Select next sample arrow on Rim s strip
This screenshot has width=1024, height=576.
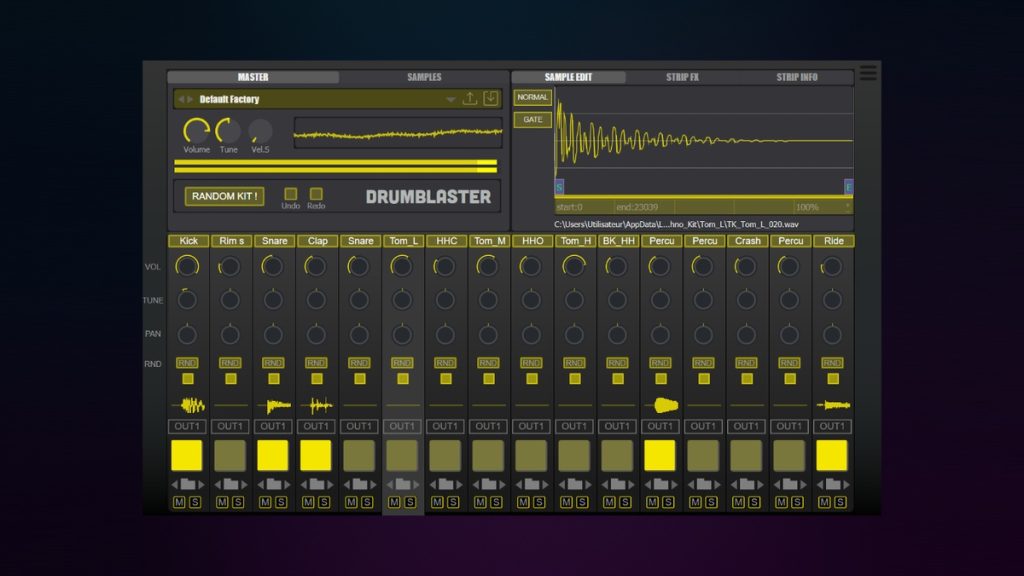click(x=244, y=485)
